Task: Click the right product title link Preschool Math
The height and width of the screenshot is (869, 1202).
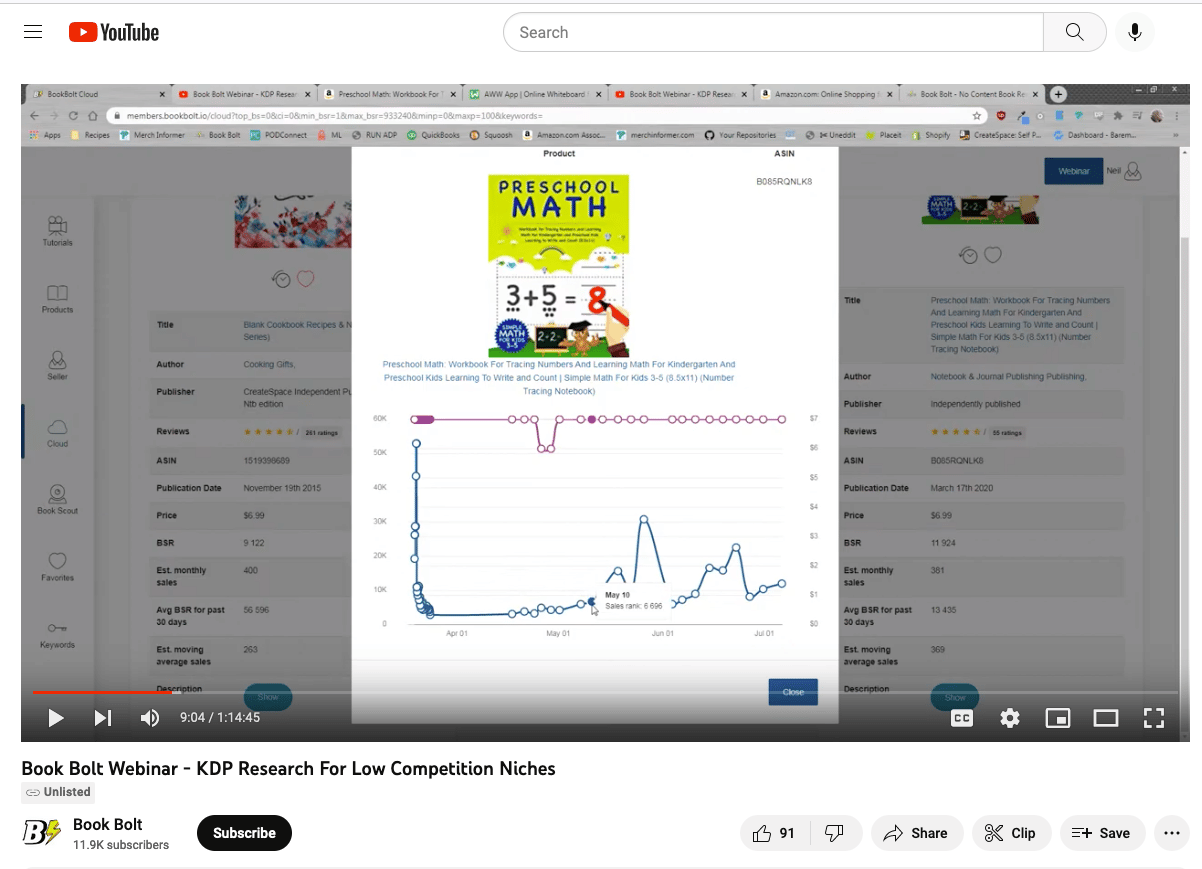Action: (1020, 324)
